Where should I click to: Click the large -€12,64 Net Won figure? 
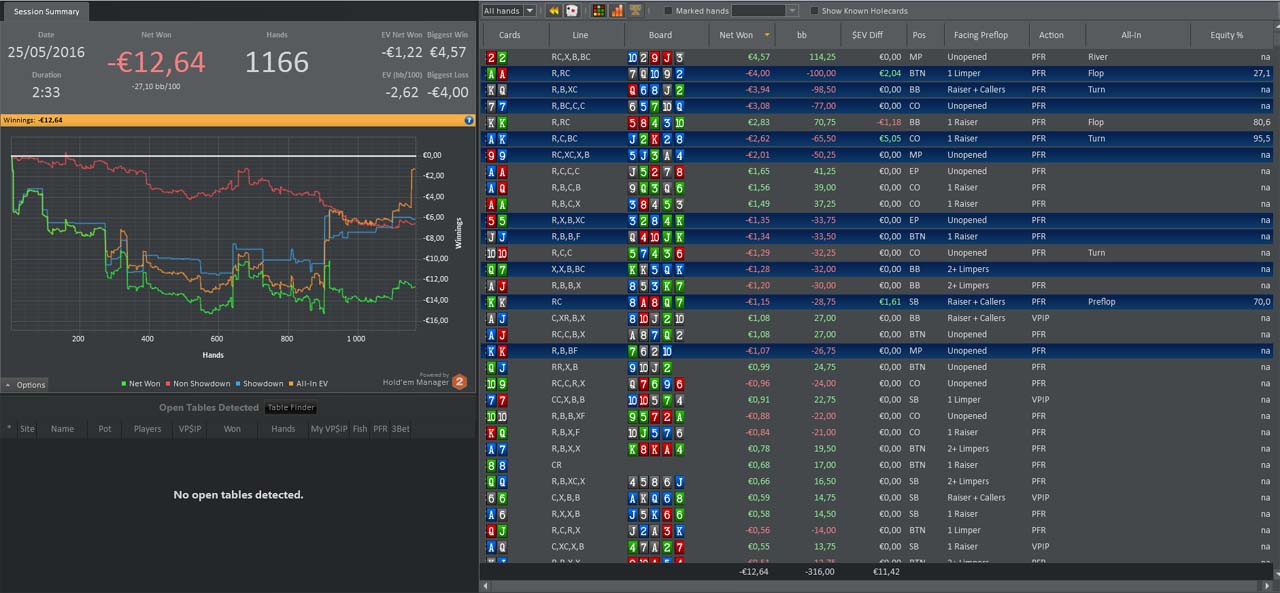[156, 63]
